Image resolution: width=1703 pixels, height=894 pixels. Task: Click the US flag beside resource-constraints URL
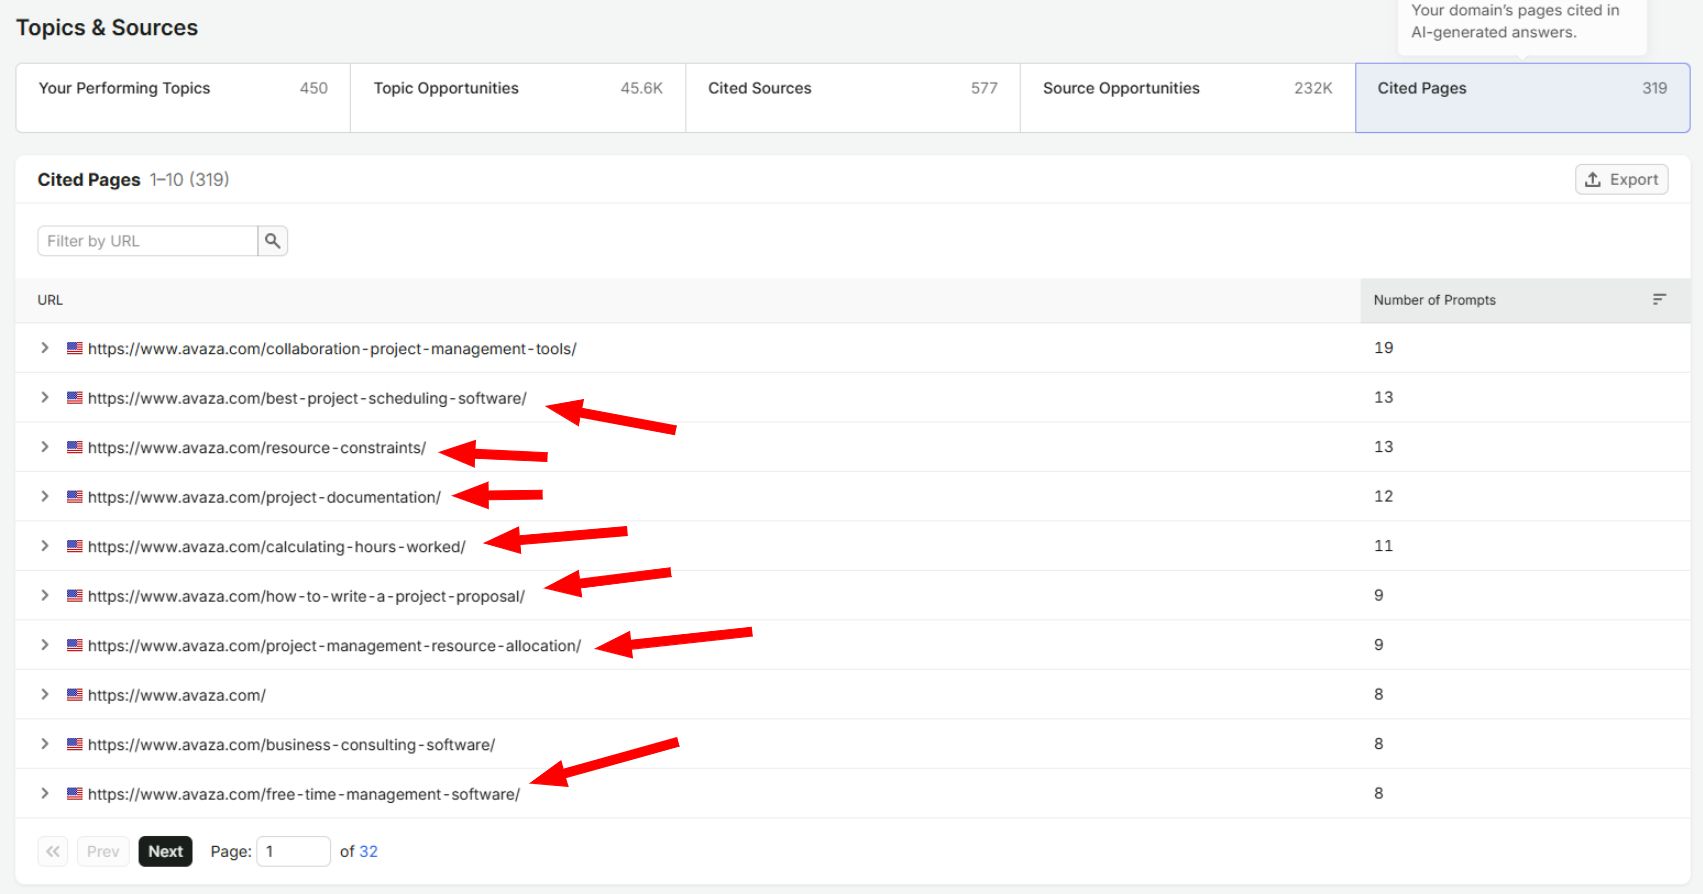tap(75, 447)
